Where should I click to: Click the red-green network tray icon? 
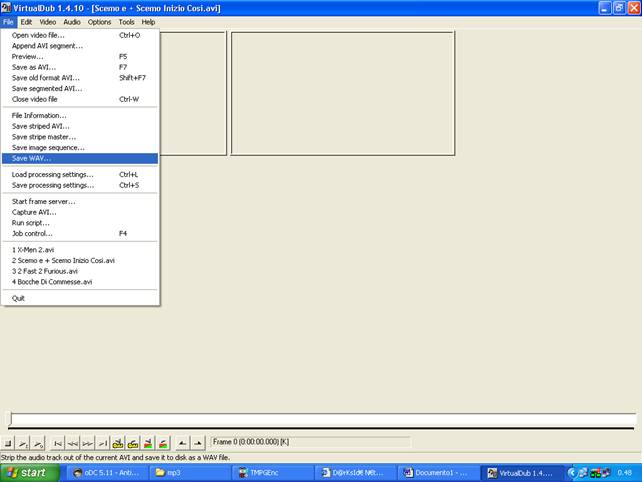(x=595, y=473)
